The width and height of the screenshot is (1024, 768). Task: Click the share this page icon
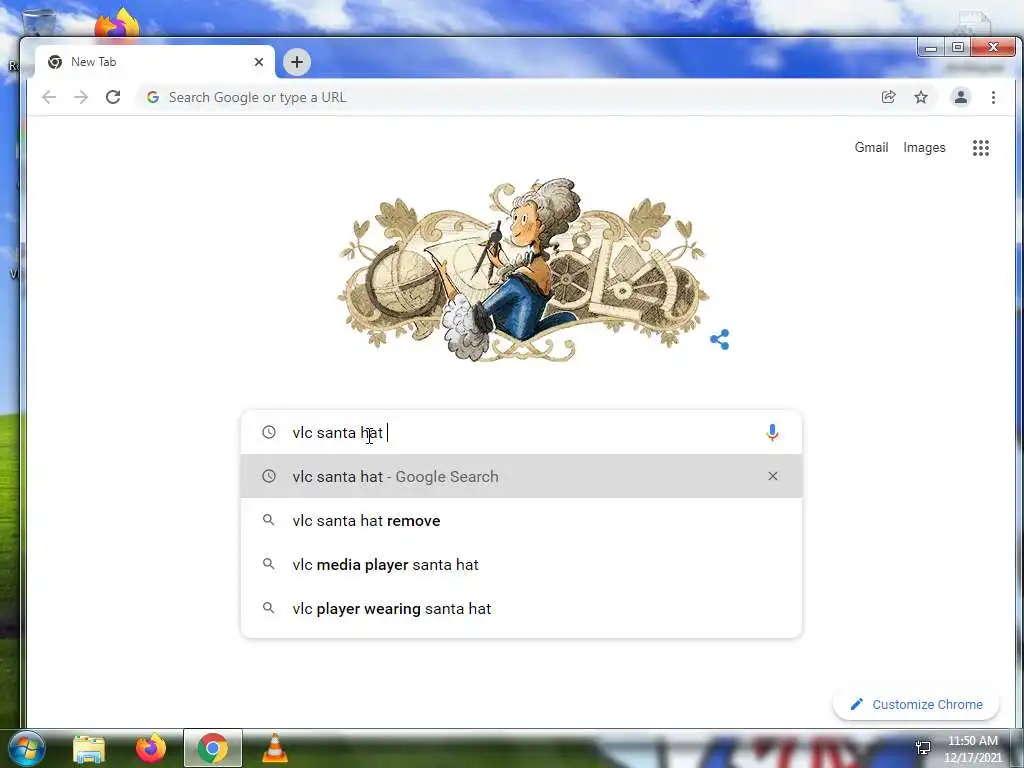888,97
